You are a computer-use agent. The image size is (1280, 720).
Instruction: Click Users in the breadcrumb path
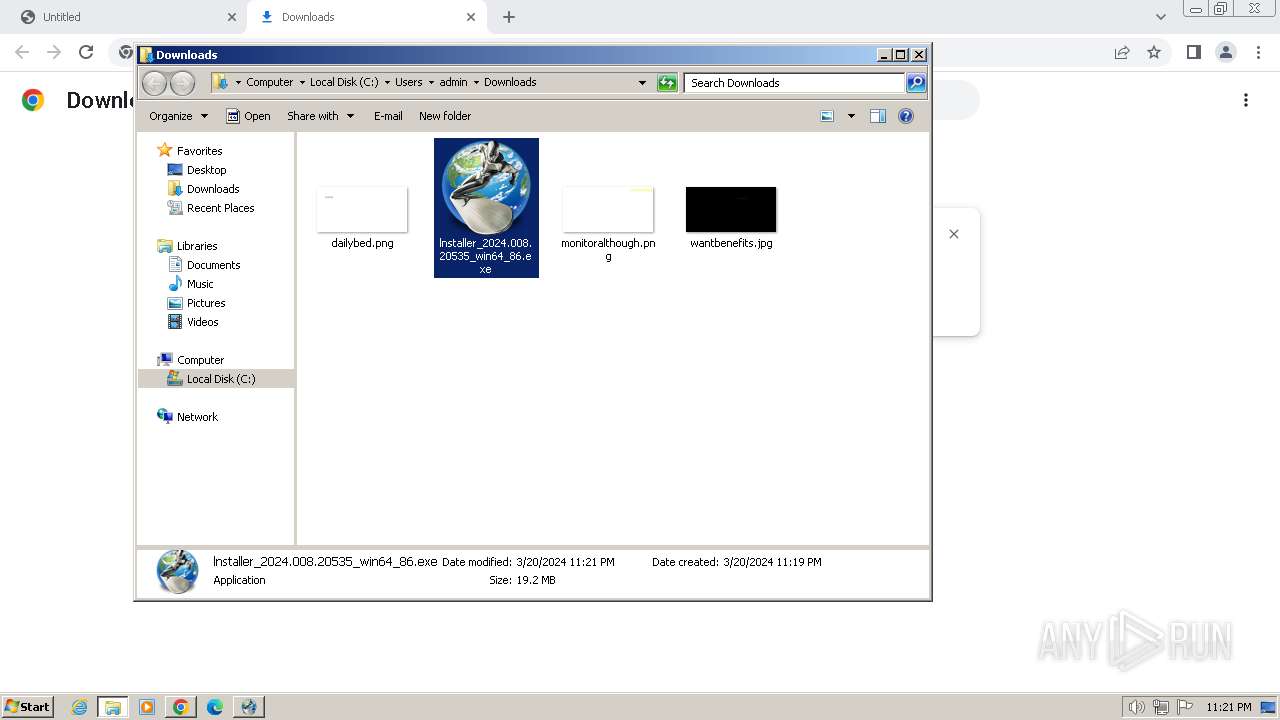point(409,83)
